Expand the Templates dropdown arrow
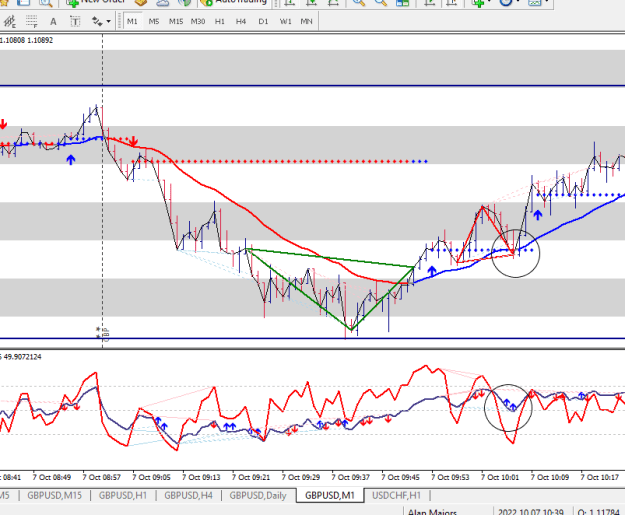The height and width of the screenshot is (515, 625). pos(546,2)
